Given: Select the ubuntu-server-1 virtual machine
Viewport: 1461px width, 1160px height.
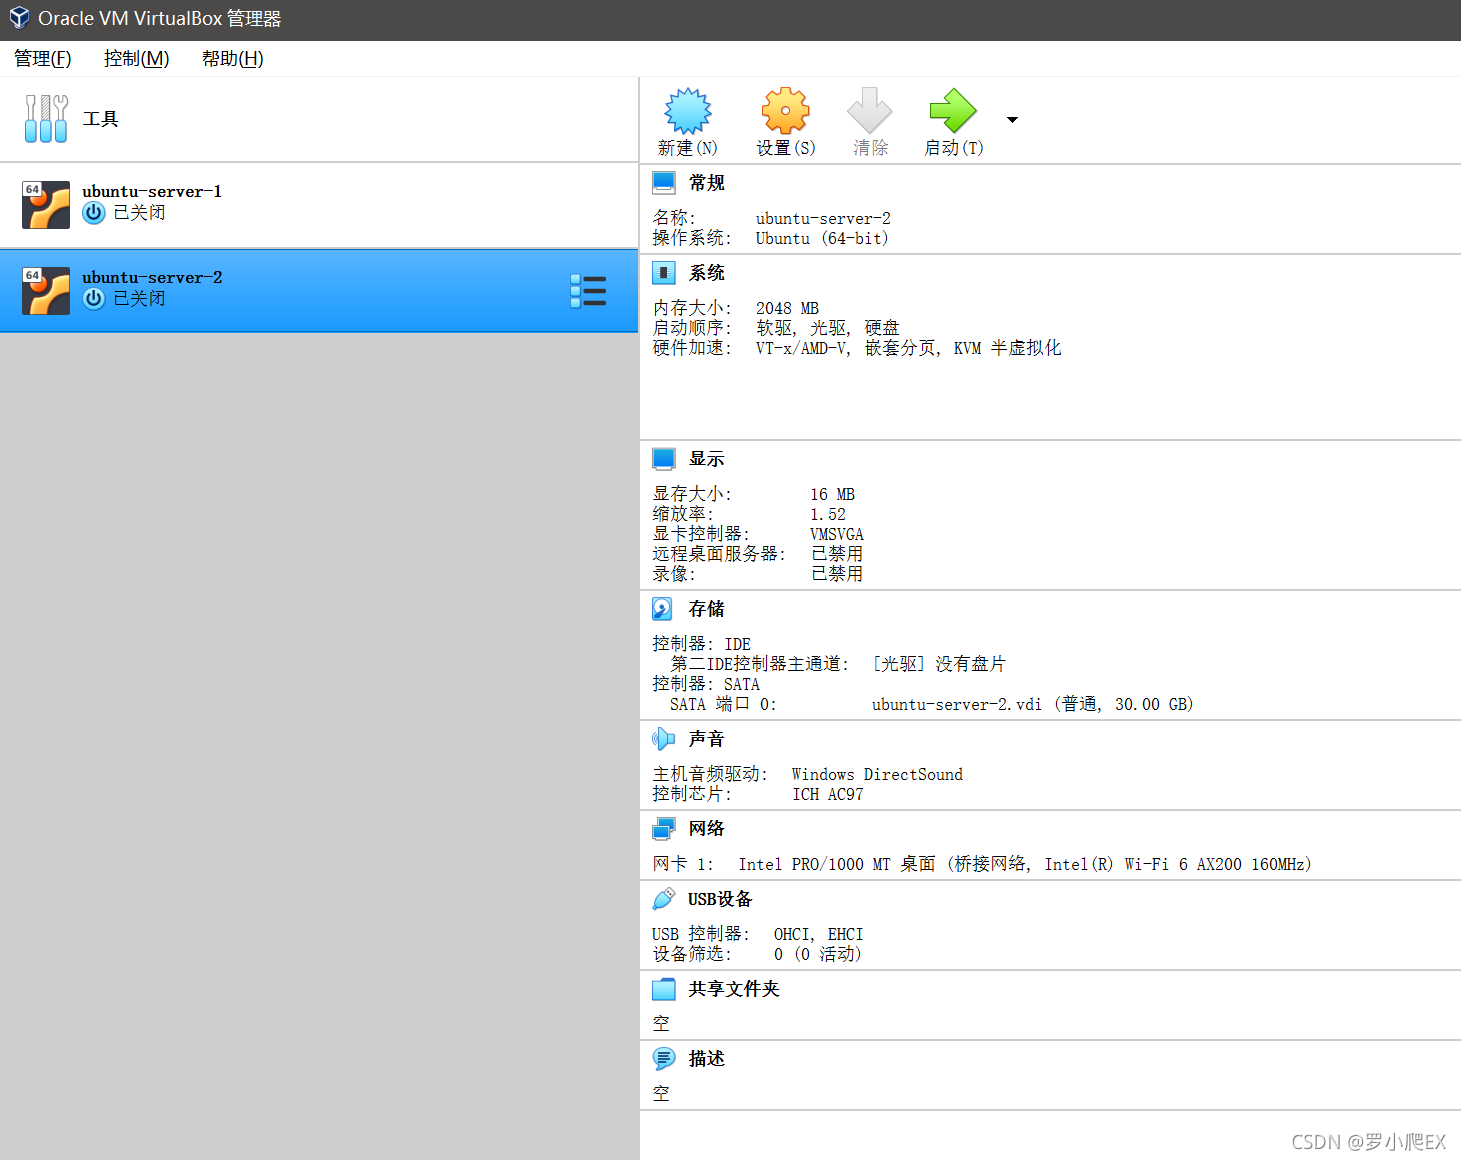Looking at the screenshot, I should click(319, 205).
